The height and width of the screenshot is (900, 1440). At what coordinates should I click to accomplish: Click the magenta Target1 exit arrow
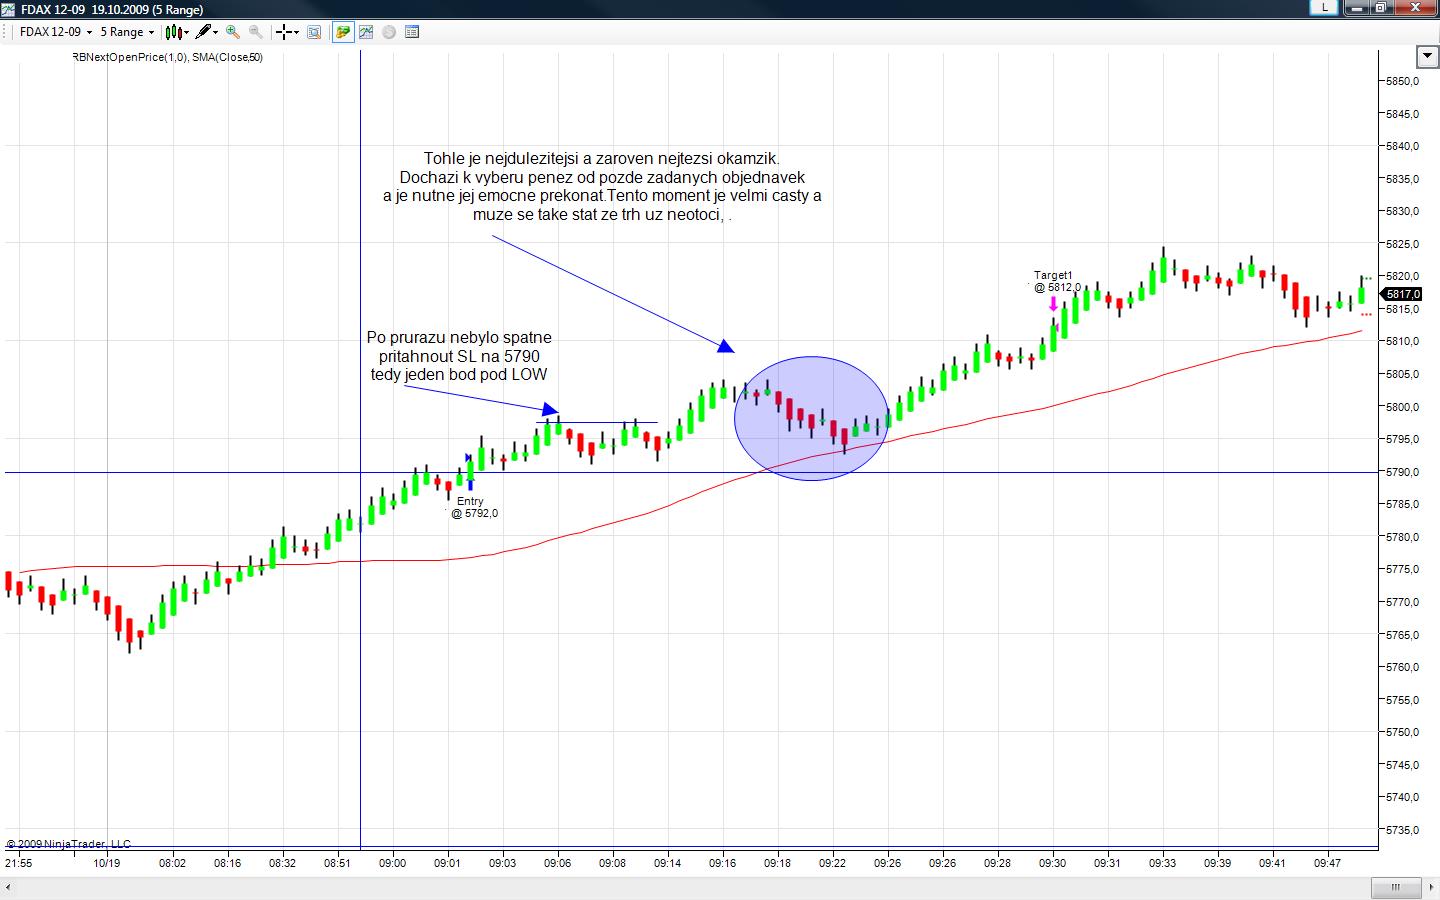[1053, 304]
